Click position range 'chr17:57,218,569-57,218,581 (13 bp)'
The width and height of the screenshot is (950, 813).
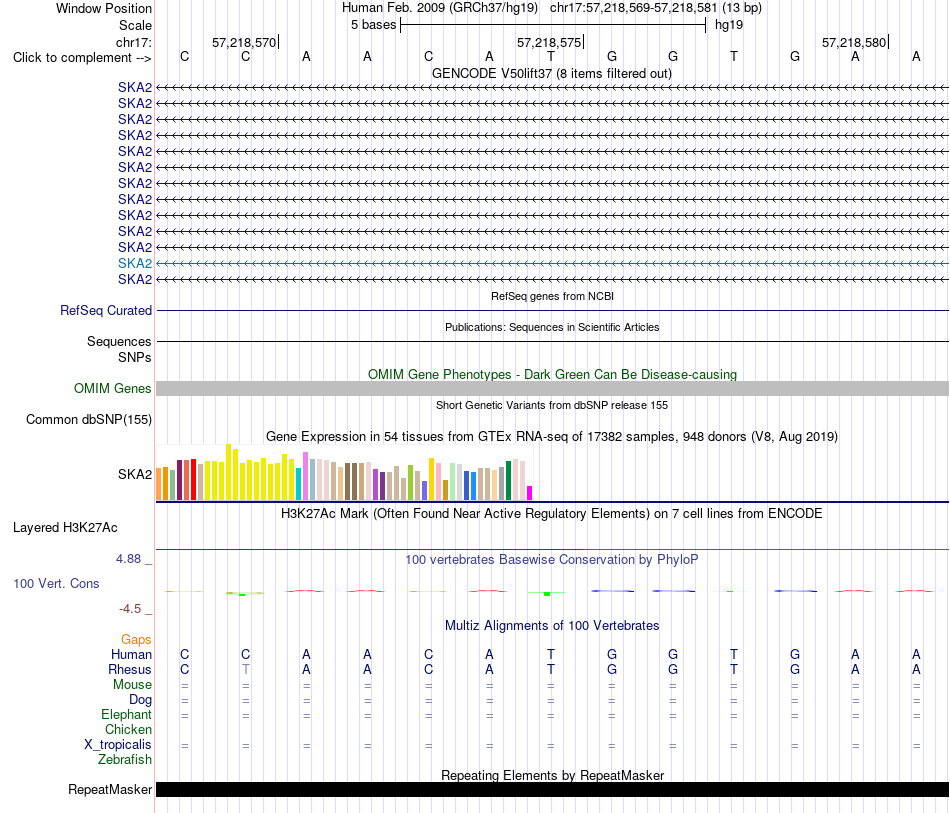pos(656,8)
